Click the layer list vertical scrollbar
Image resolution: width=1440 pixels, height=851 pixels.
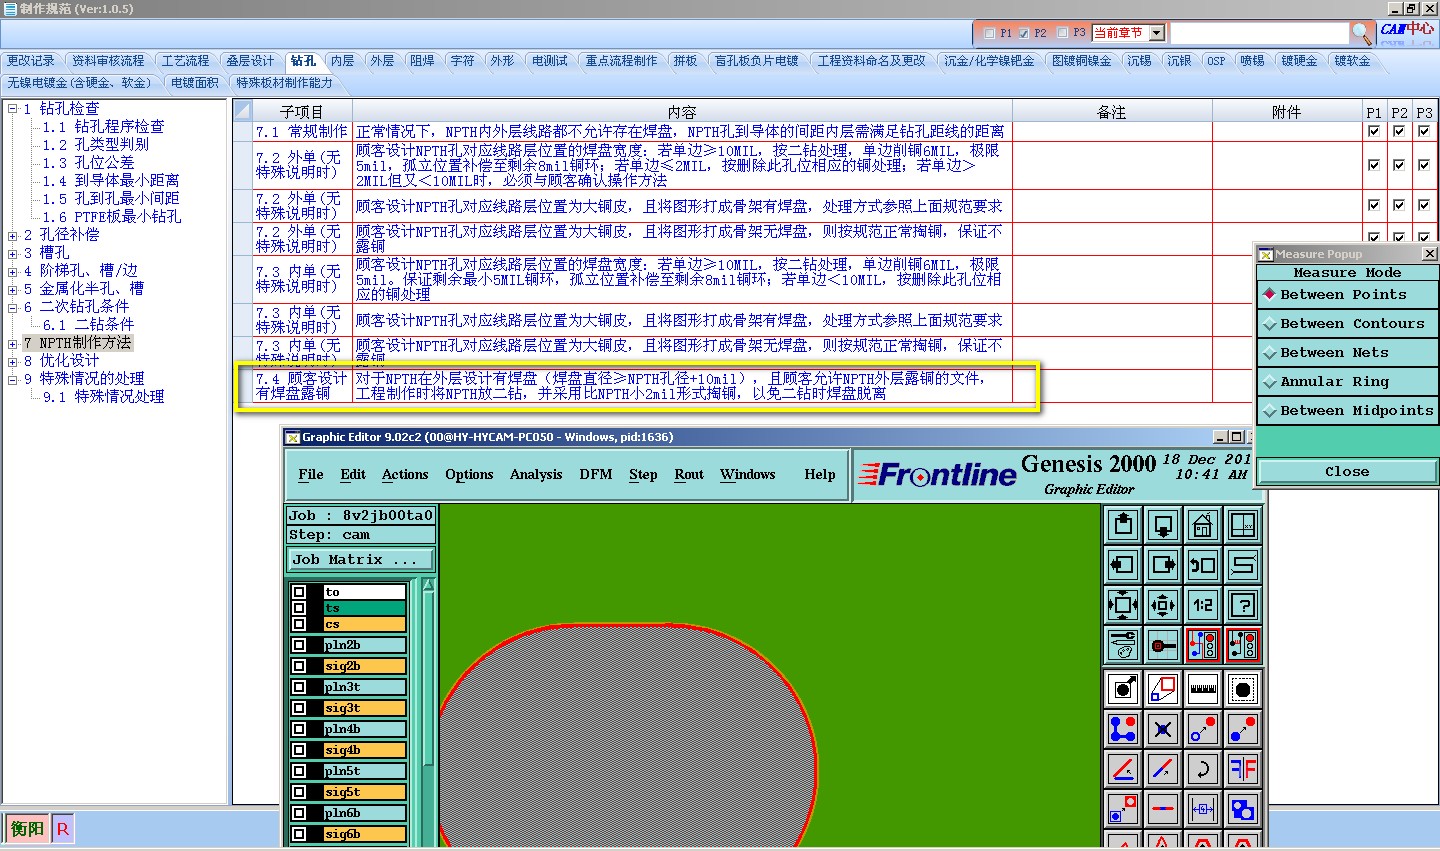coord(428,712)
